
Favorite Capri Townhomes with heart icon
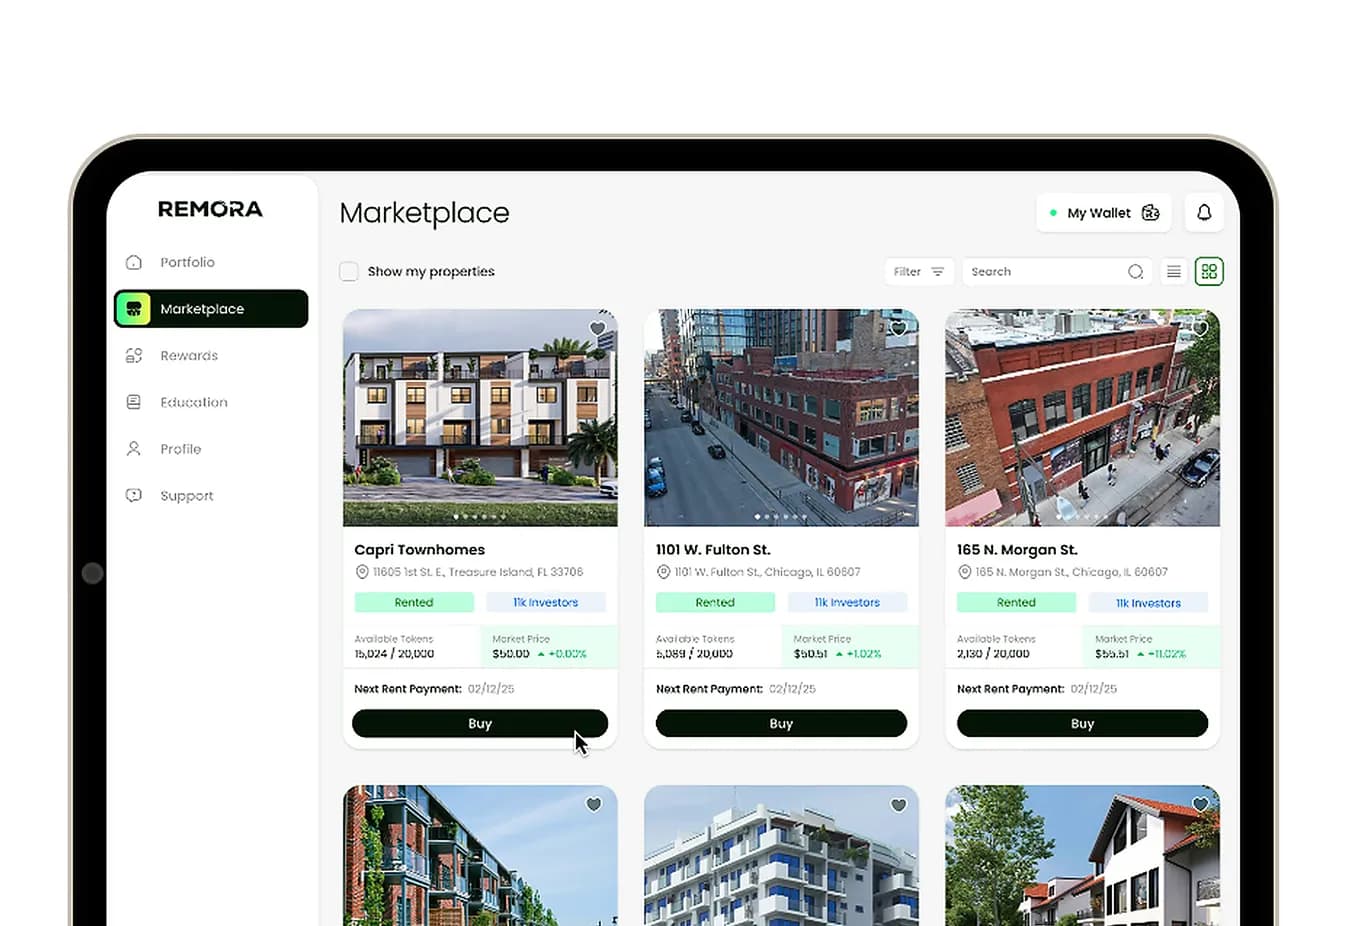coord(597,329)
